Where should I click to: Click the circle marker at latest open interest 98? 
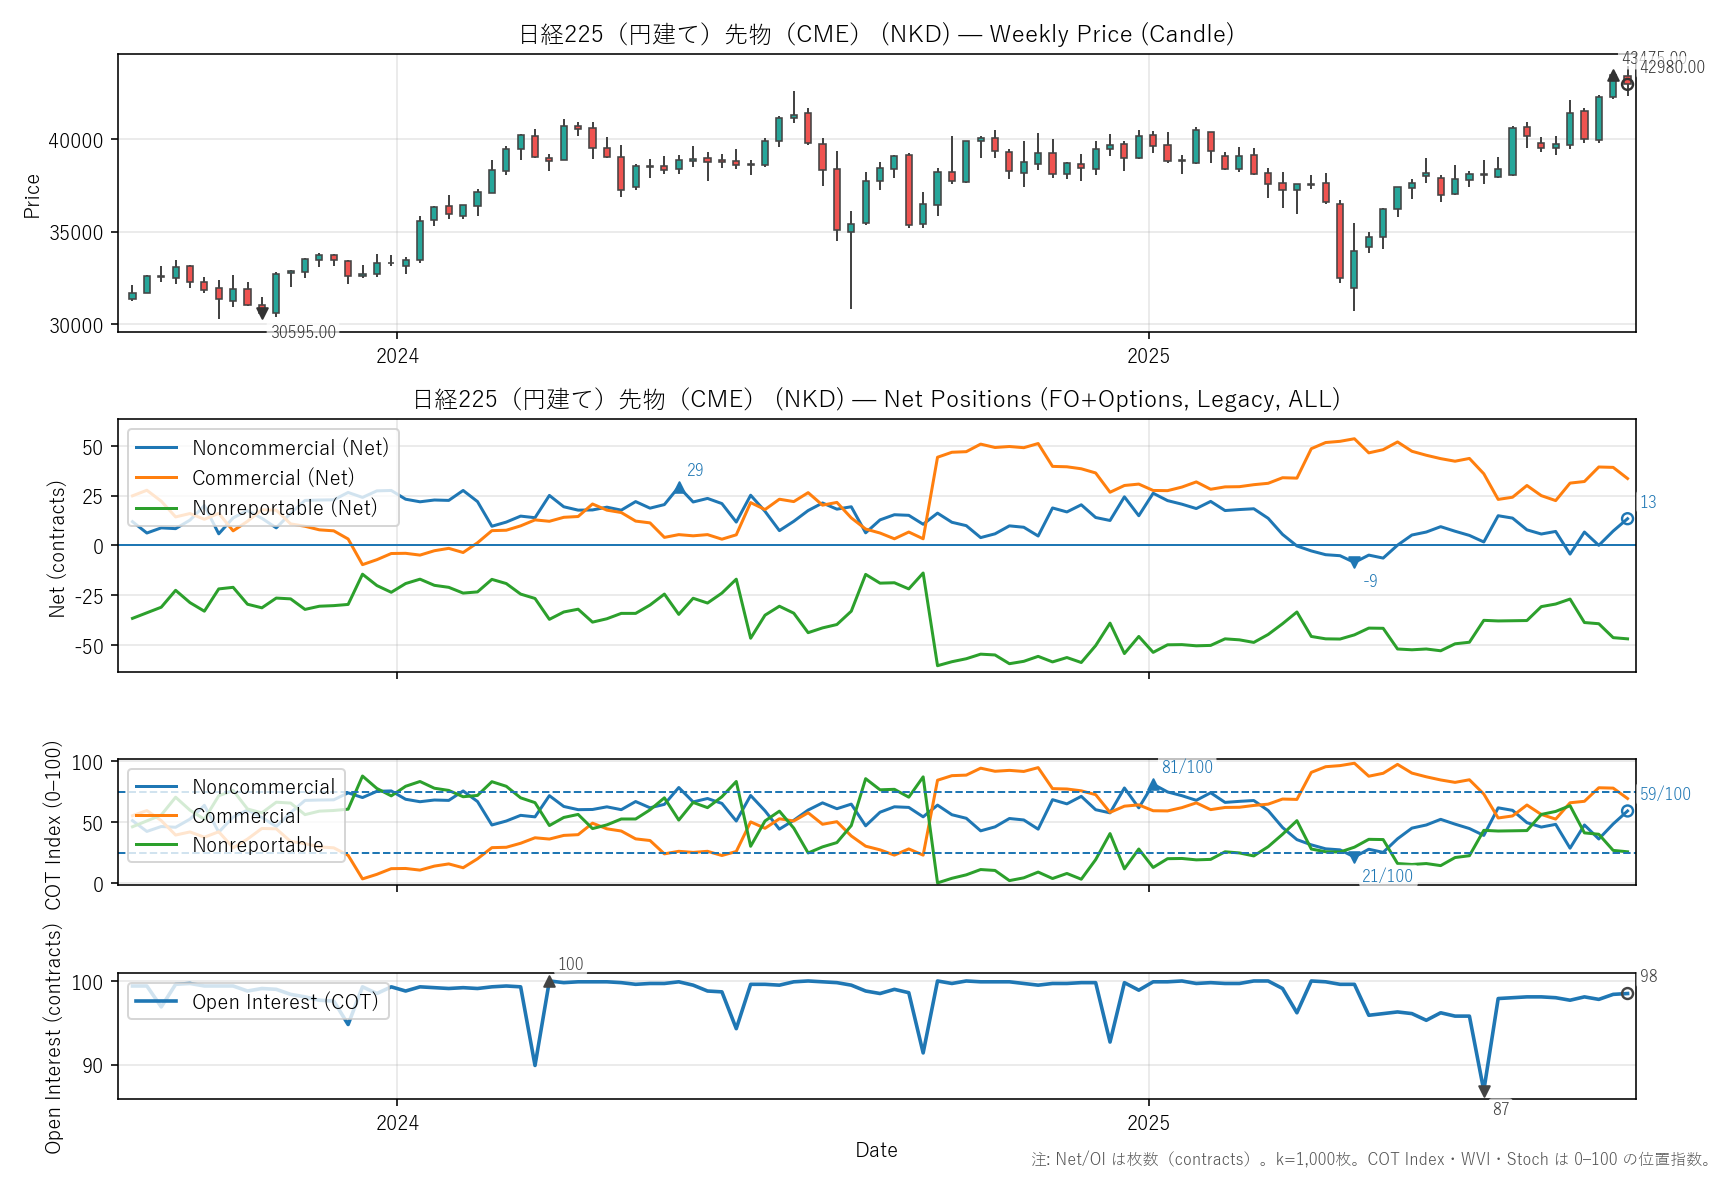coord(1627,993)
